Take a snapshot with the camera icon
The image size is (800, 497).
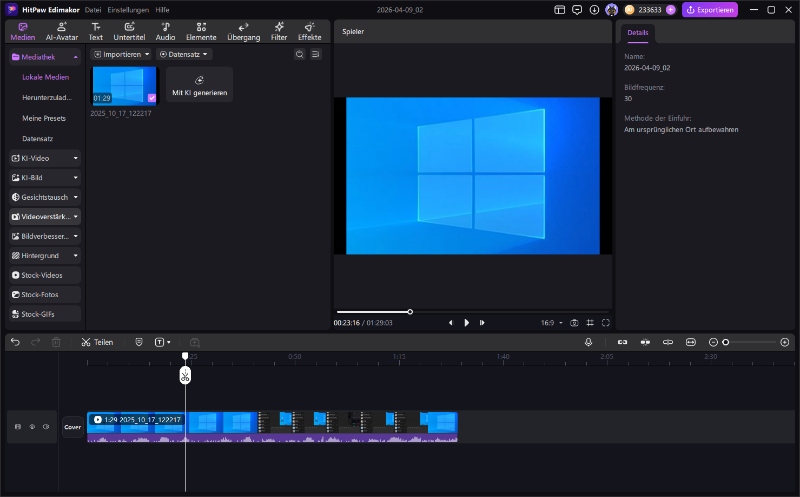pyautogui.click(x=574, y=323)
